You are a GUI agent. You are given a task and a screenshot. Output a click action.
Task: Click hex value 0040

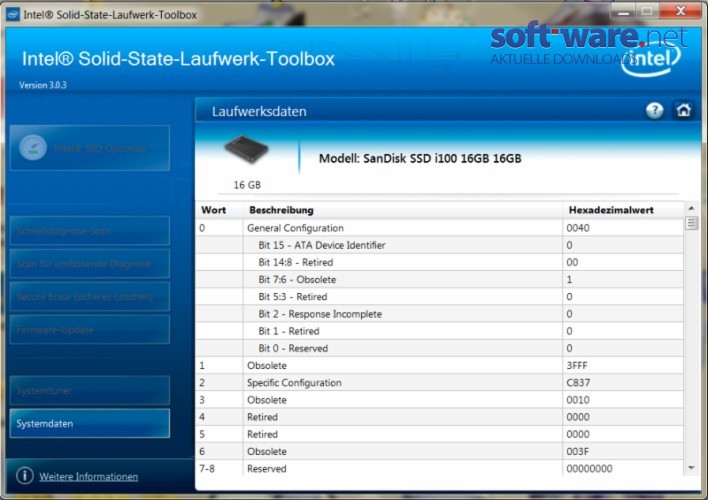(578, 228)
